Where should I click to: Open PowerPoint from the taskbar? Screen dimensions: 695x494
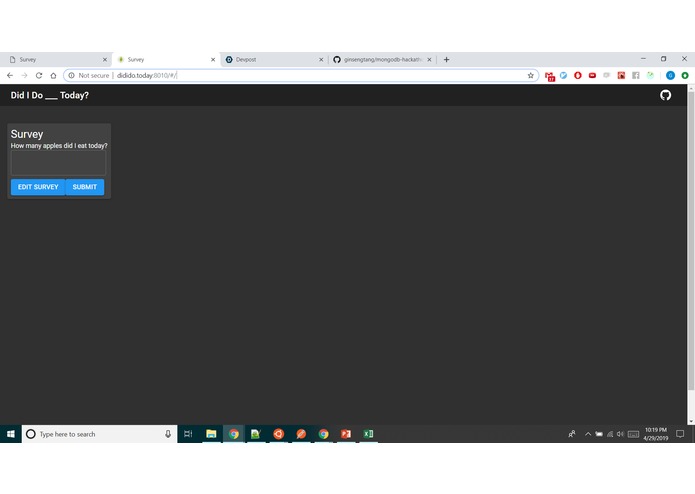[346, 434]
